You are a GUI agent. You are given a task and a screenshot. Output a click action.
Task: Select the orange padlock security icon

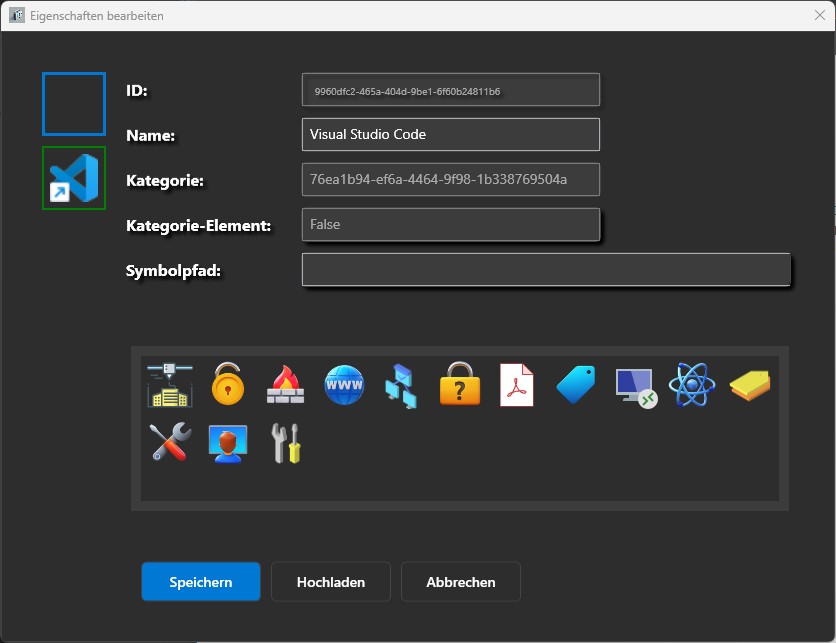click(x=228, y=384)
